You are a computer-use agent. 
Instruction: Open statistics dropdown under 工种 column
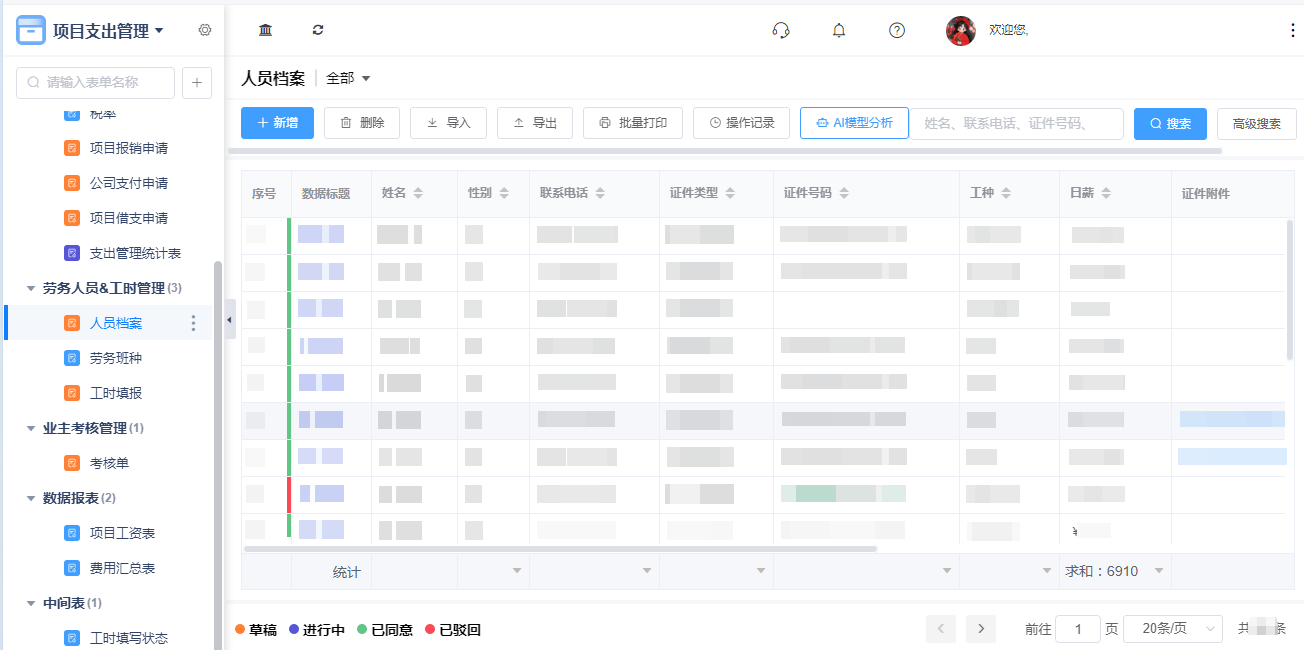coord(1047,571)
